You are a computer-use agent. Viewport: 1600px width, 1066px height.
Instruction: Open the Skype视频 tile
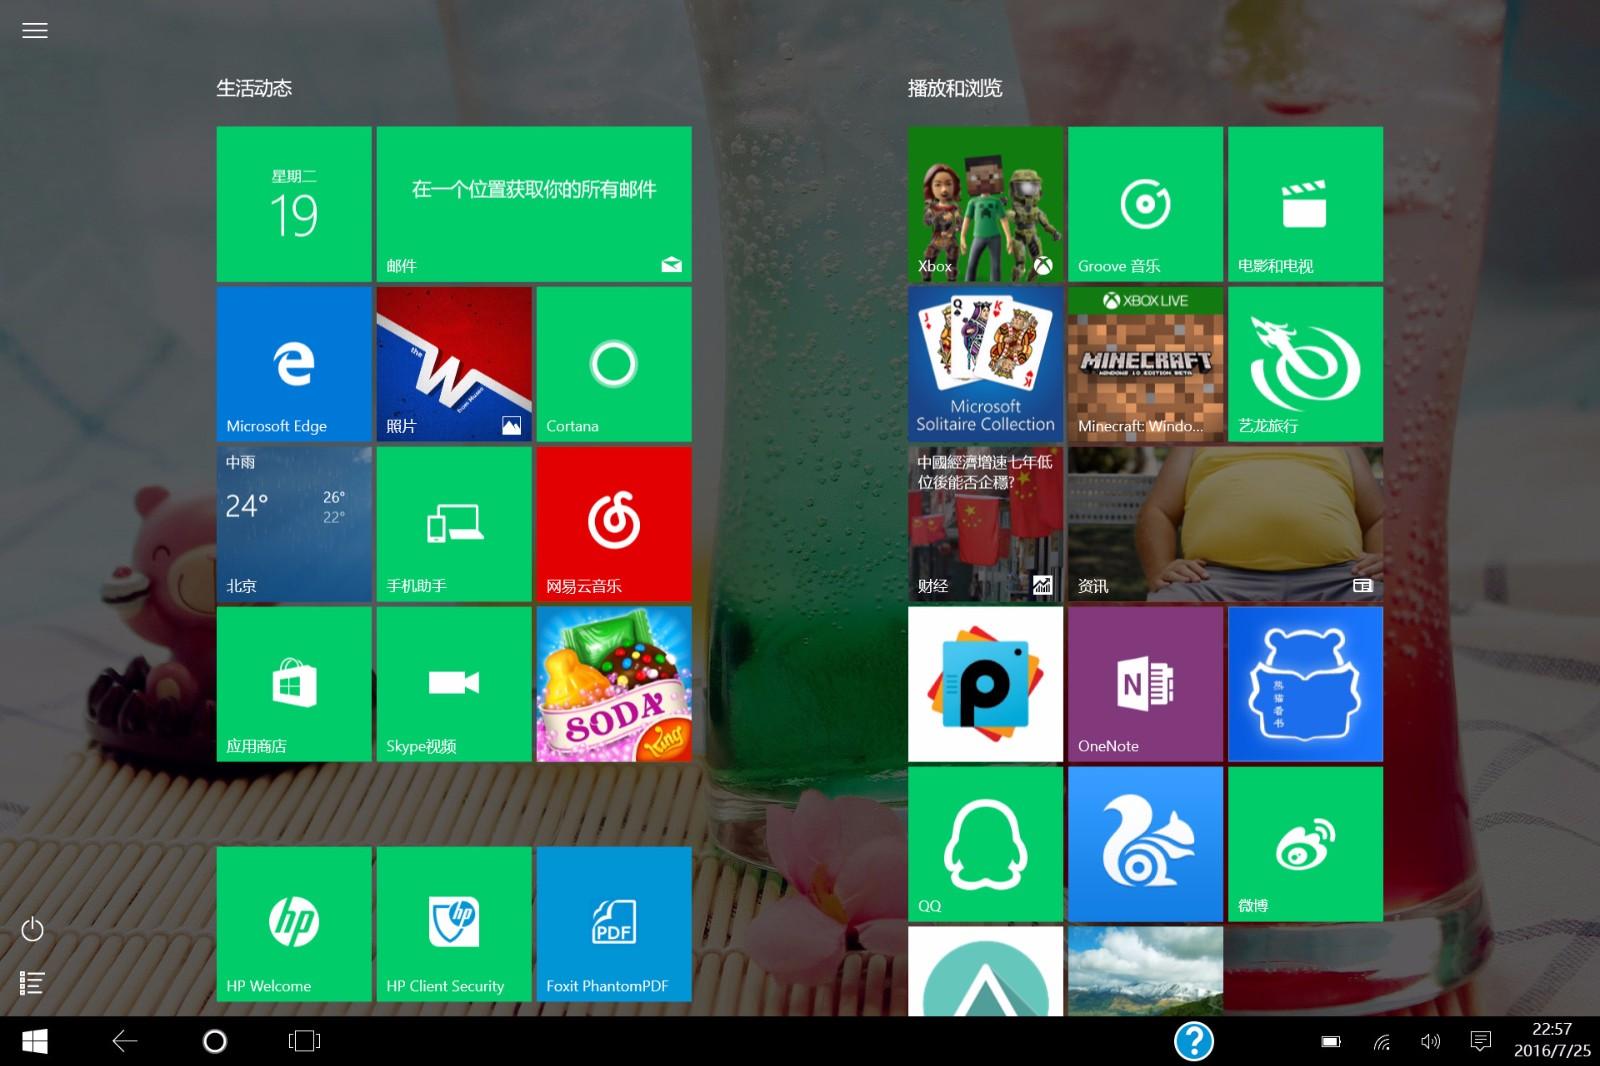454,684
